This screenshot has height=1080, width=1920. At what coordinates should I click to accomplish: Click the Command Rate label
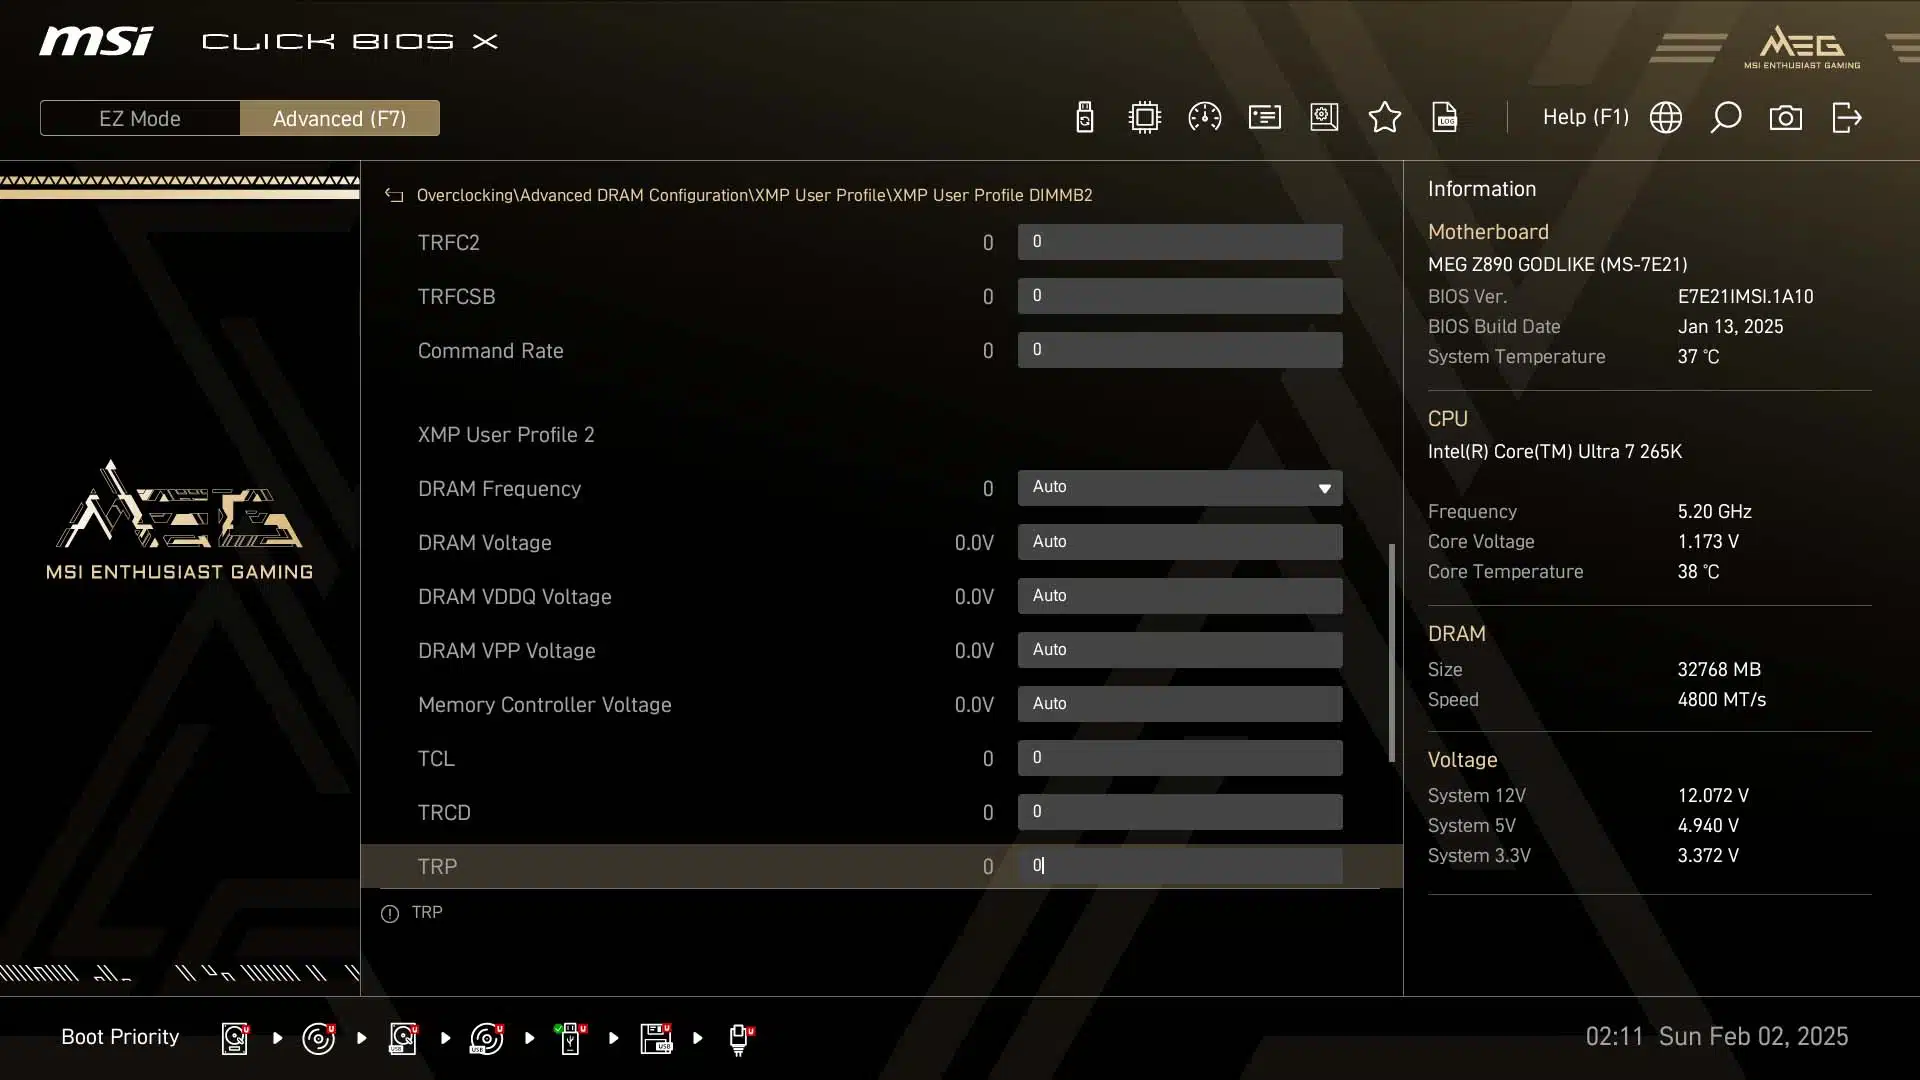[x=490, y=351]
